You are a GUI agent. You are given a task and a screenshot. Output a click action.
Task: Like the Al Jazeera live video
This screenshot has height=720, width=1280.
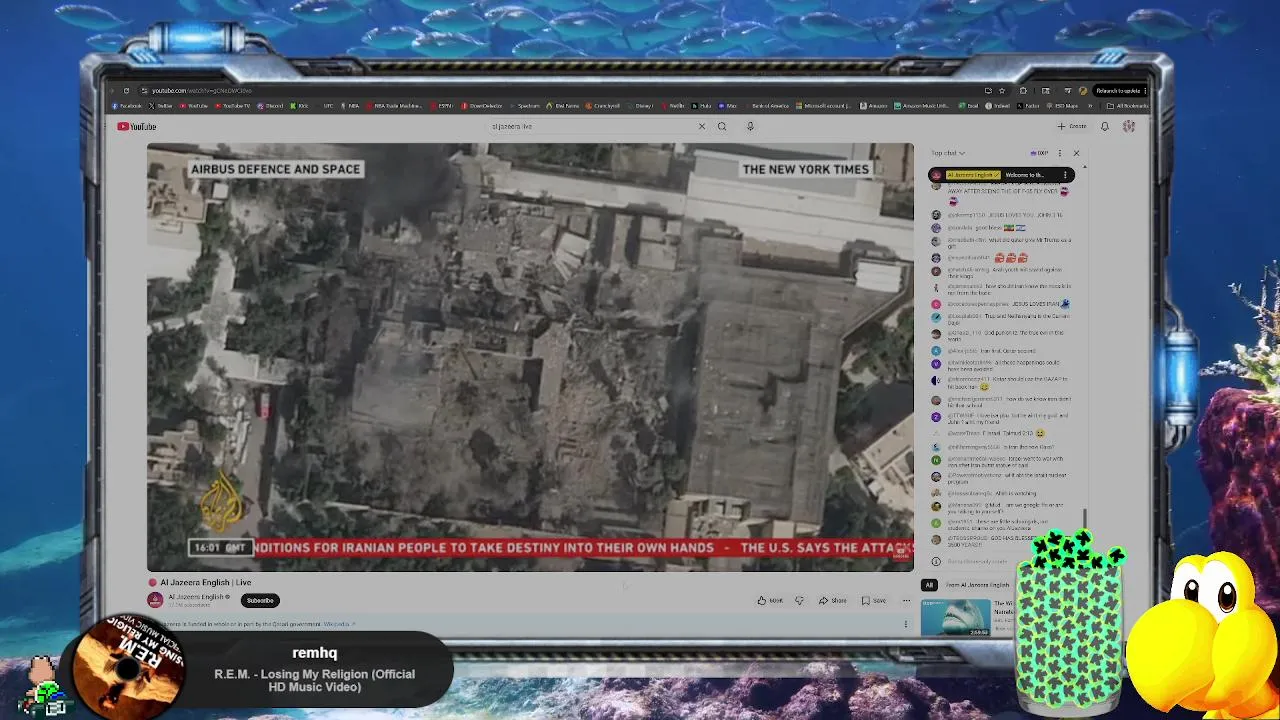[x=769, y=600]
